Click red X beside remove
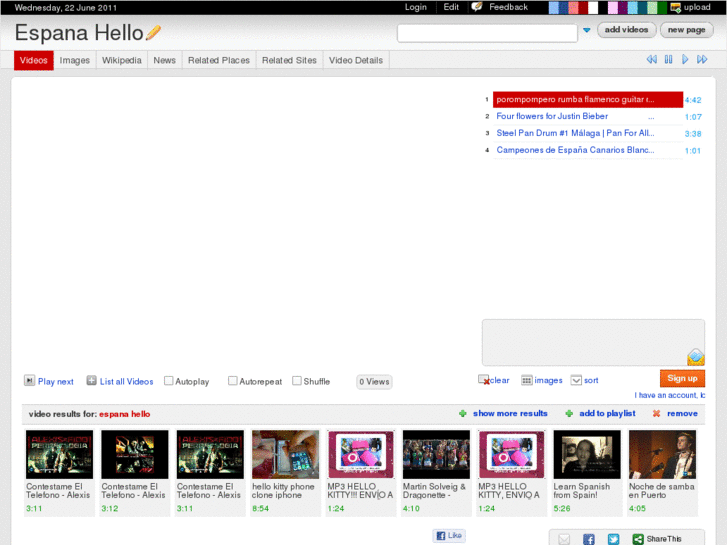The image size is (727, 545). coord(656,413)
